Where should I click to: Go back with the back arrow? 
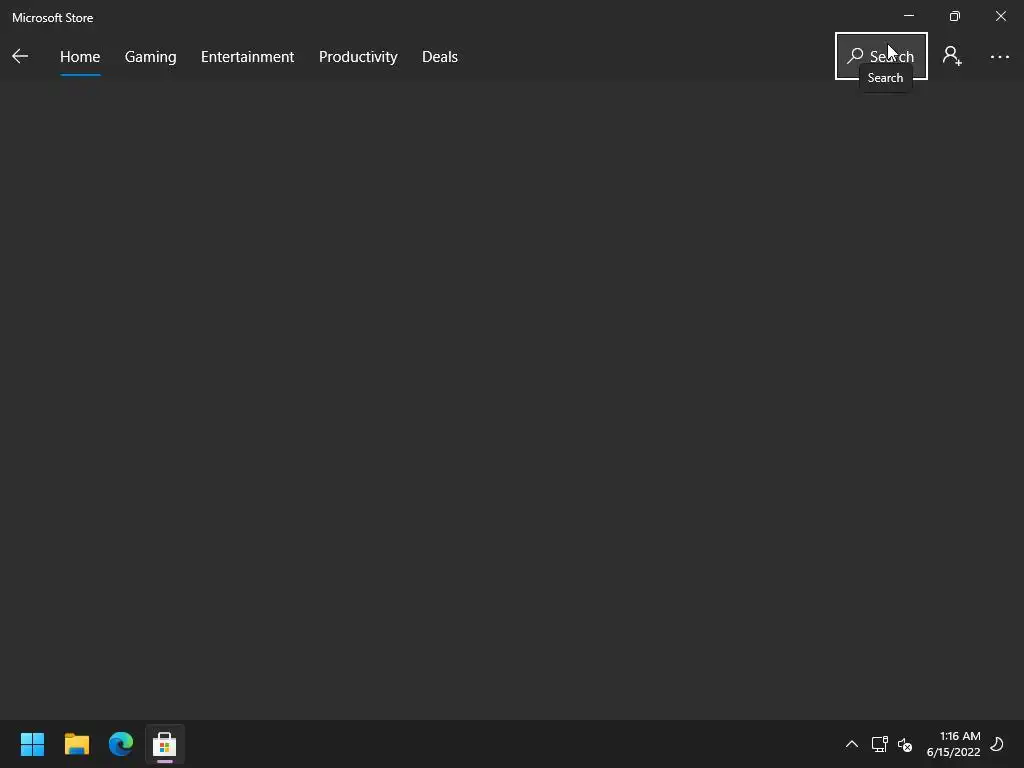[x=20, y=56]
